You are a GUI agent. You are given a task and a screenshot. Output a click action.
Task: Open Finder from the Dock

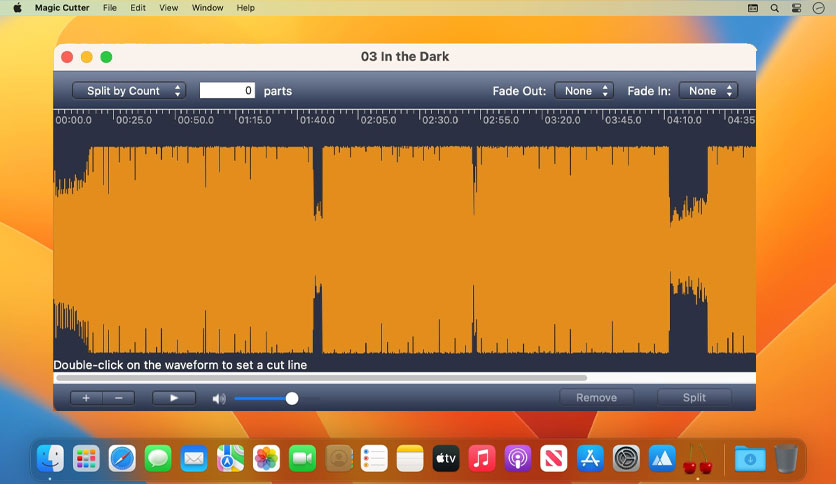point(50,458)
